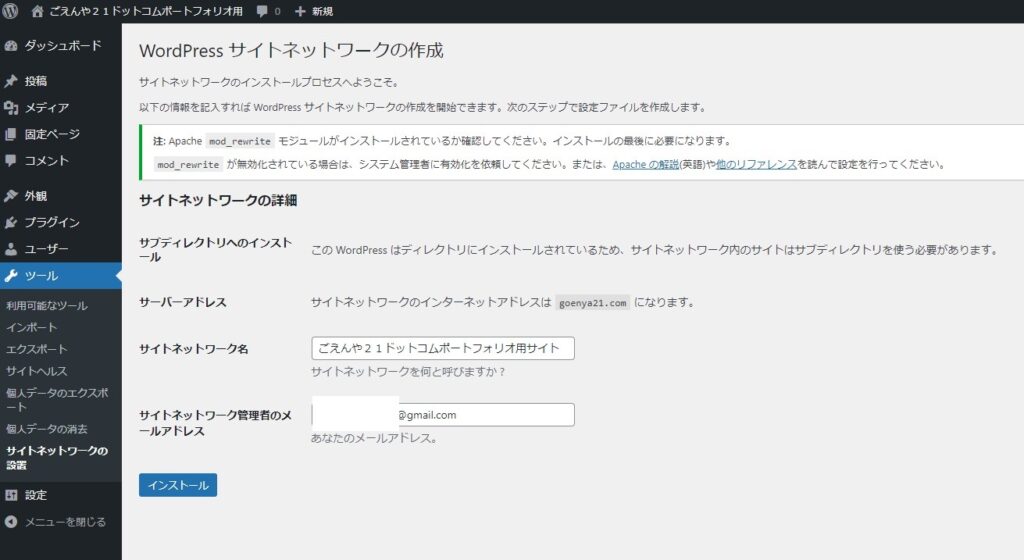Go to サイトヘルス submenu
The height and width of the screenshot is (560, 1024).
[x=36, y=371]
